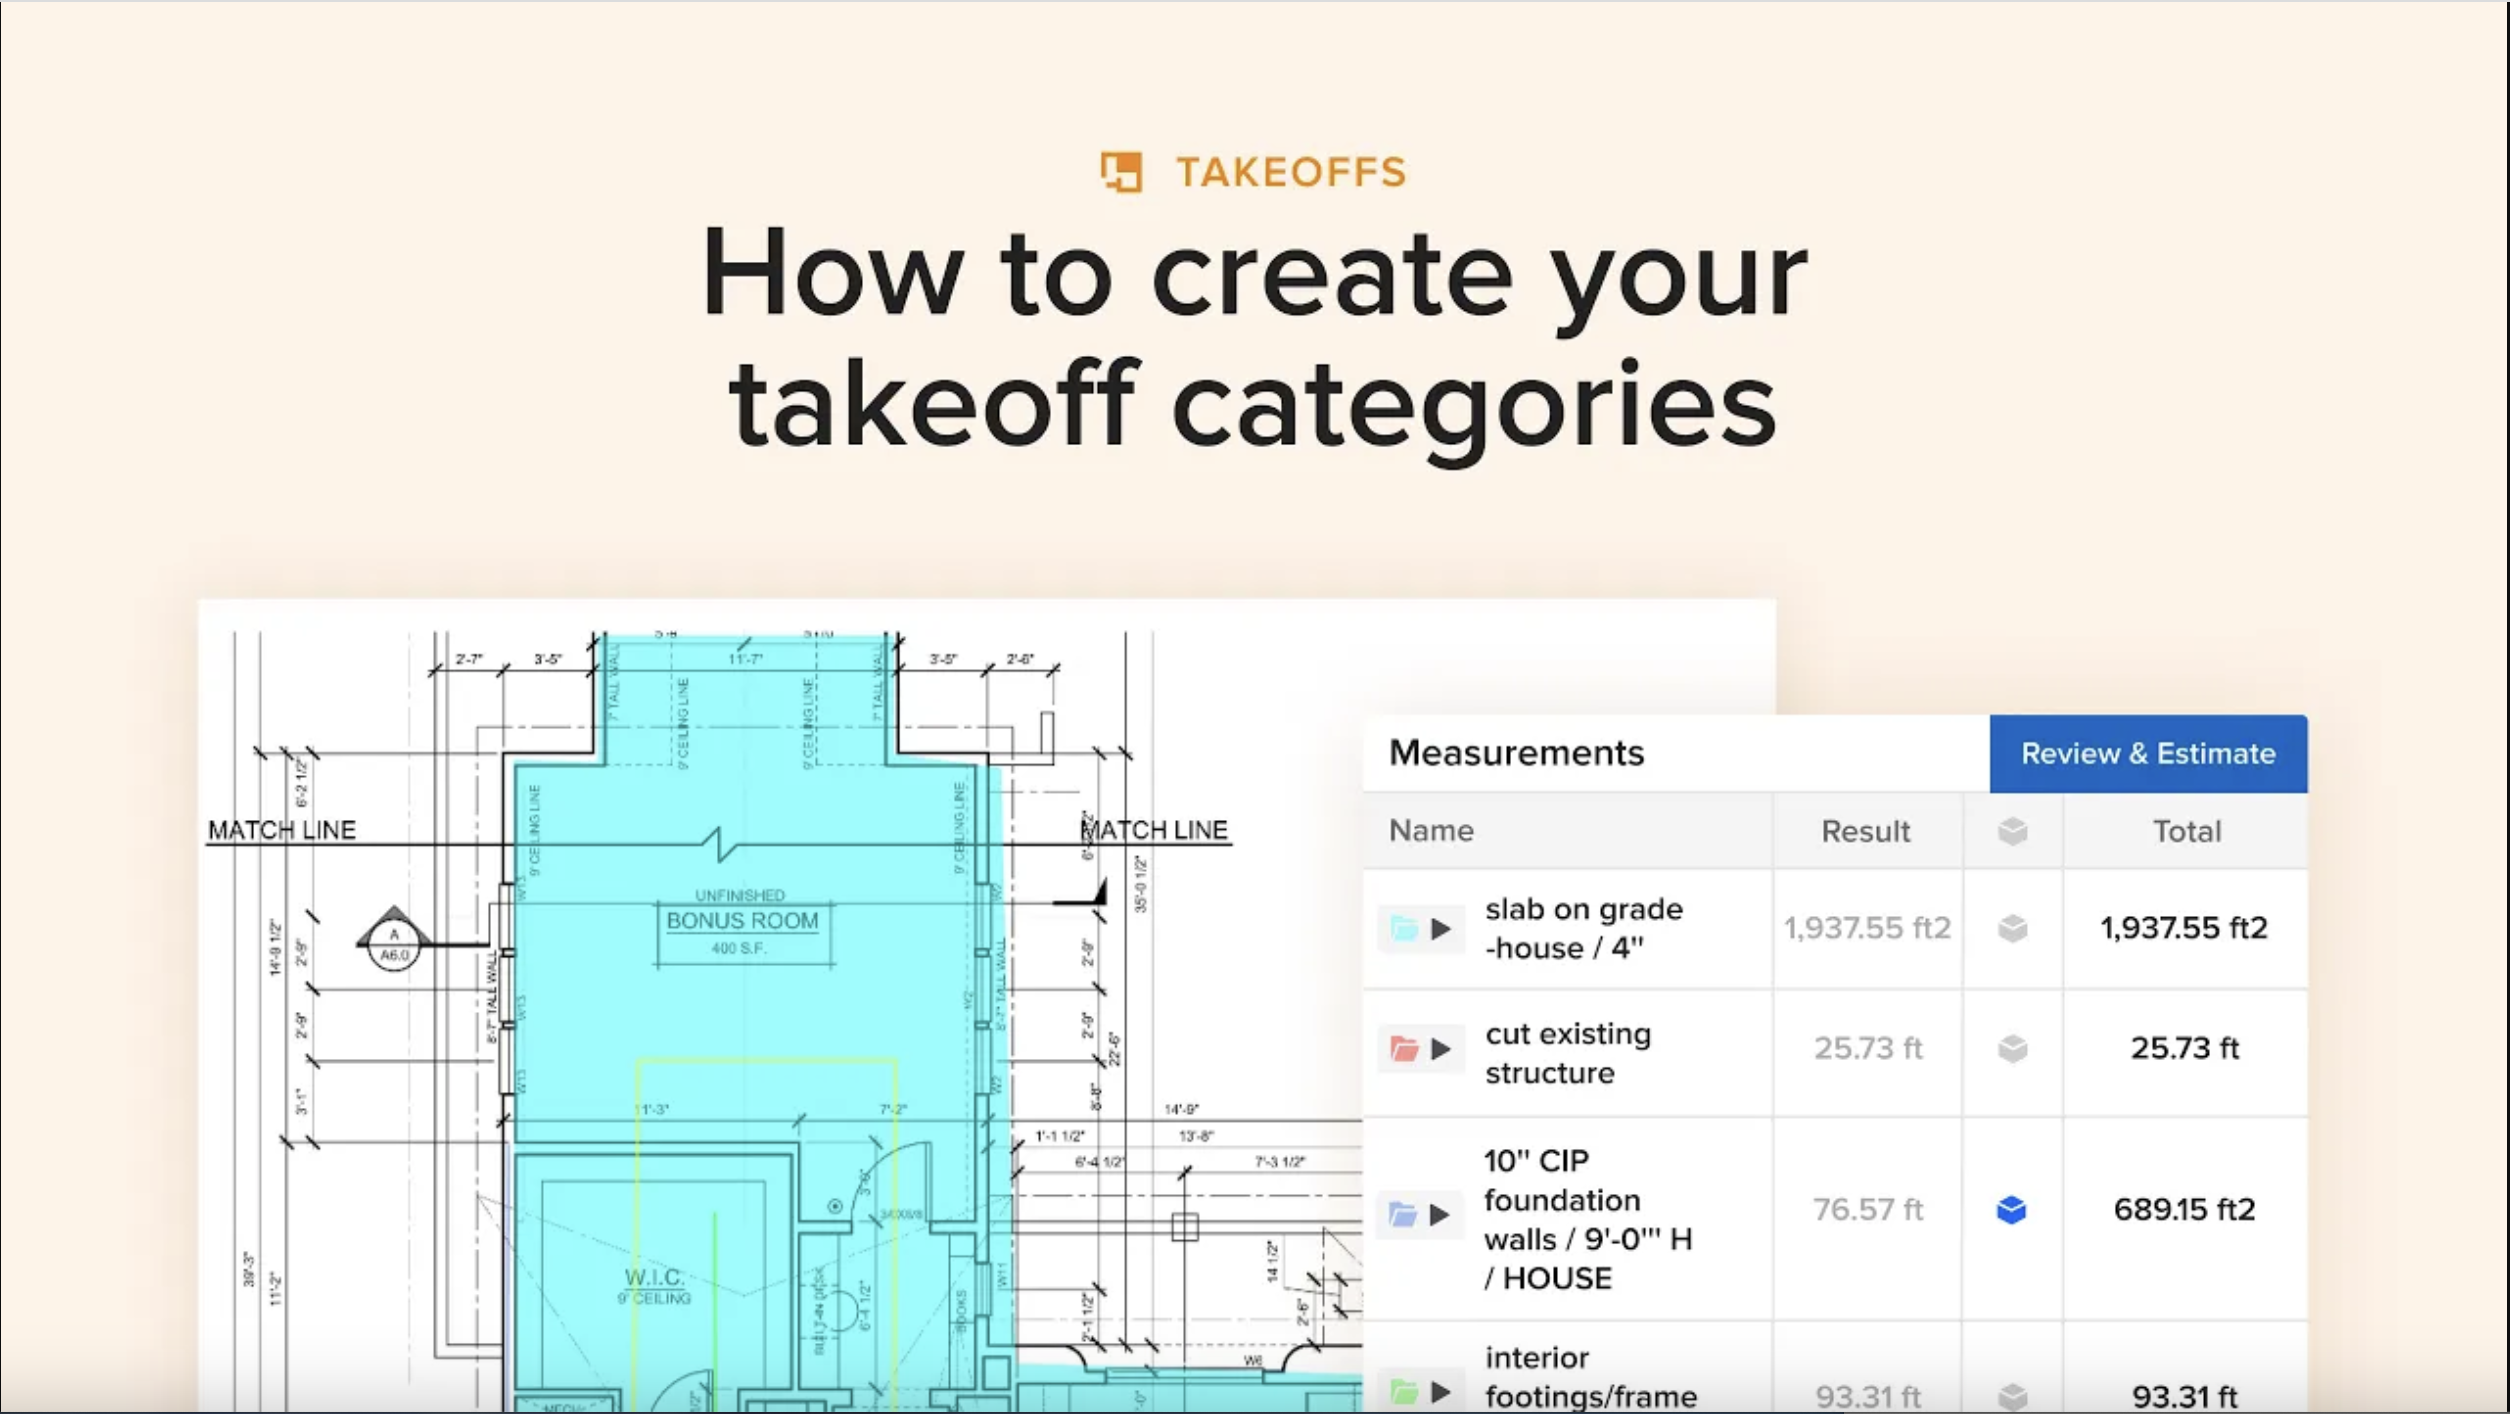Toggle the gray cube for interior footings row

2012,1396
